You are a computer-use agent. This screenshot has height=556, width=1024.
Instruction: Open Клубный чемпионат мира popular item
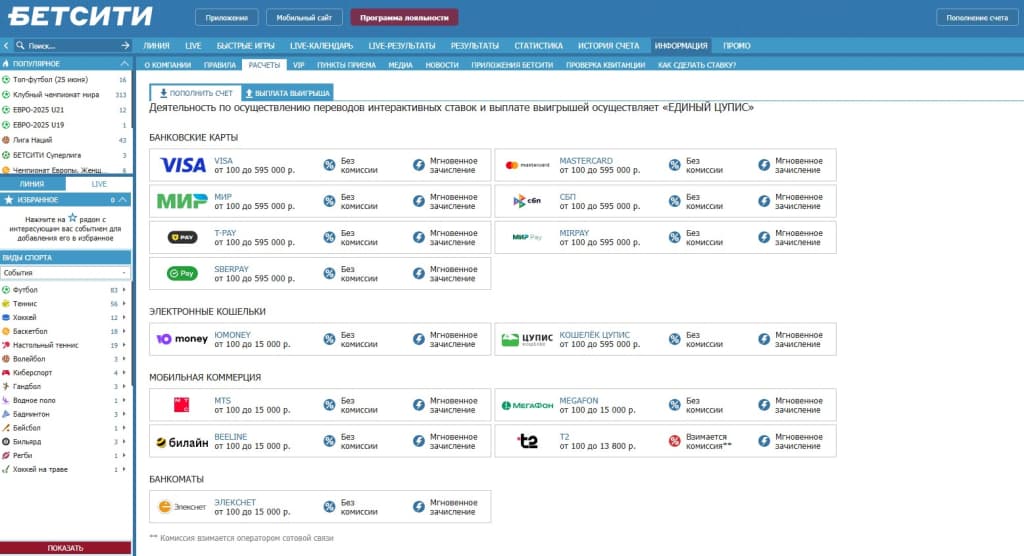(56, 95)
